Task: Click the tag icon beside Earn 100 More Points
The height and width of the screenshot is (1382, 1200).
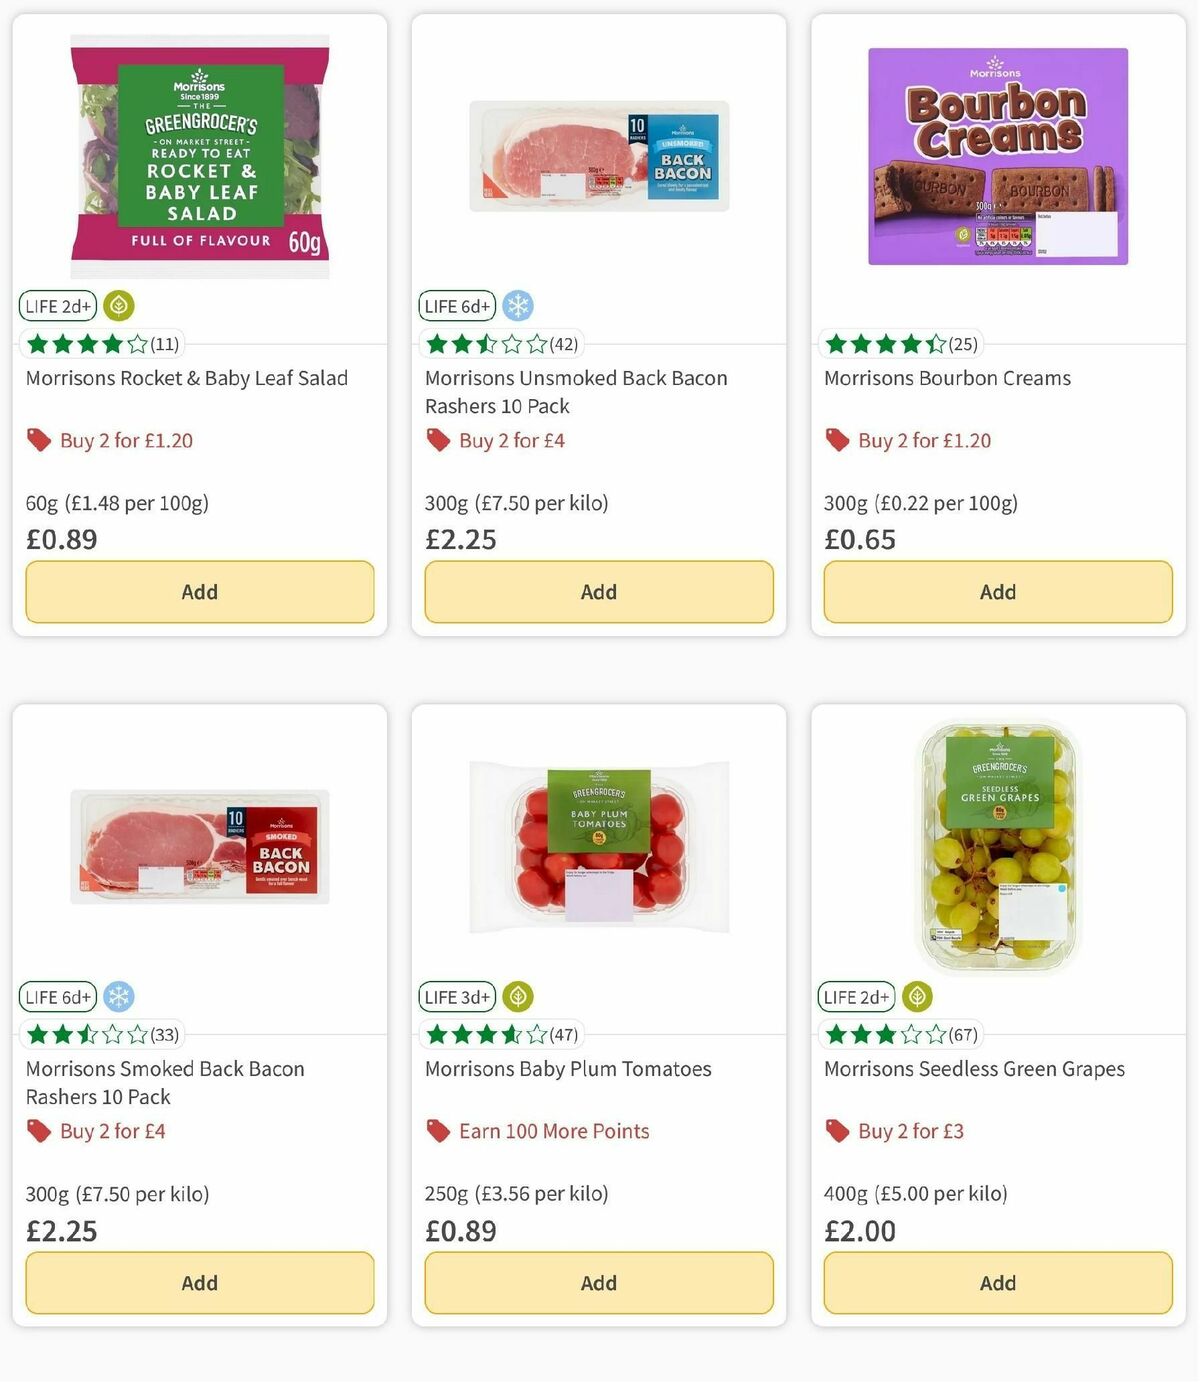Action: point(438,1131)
